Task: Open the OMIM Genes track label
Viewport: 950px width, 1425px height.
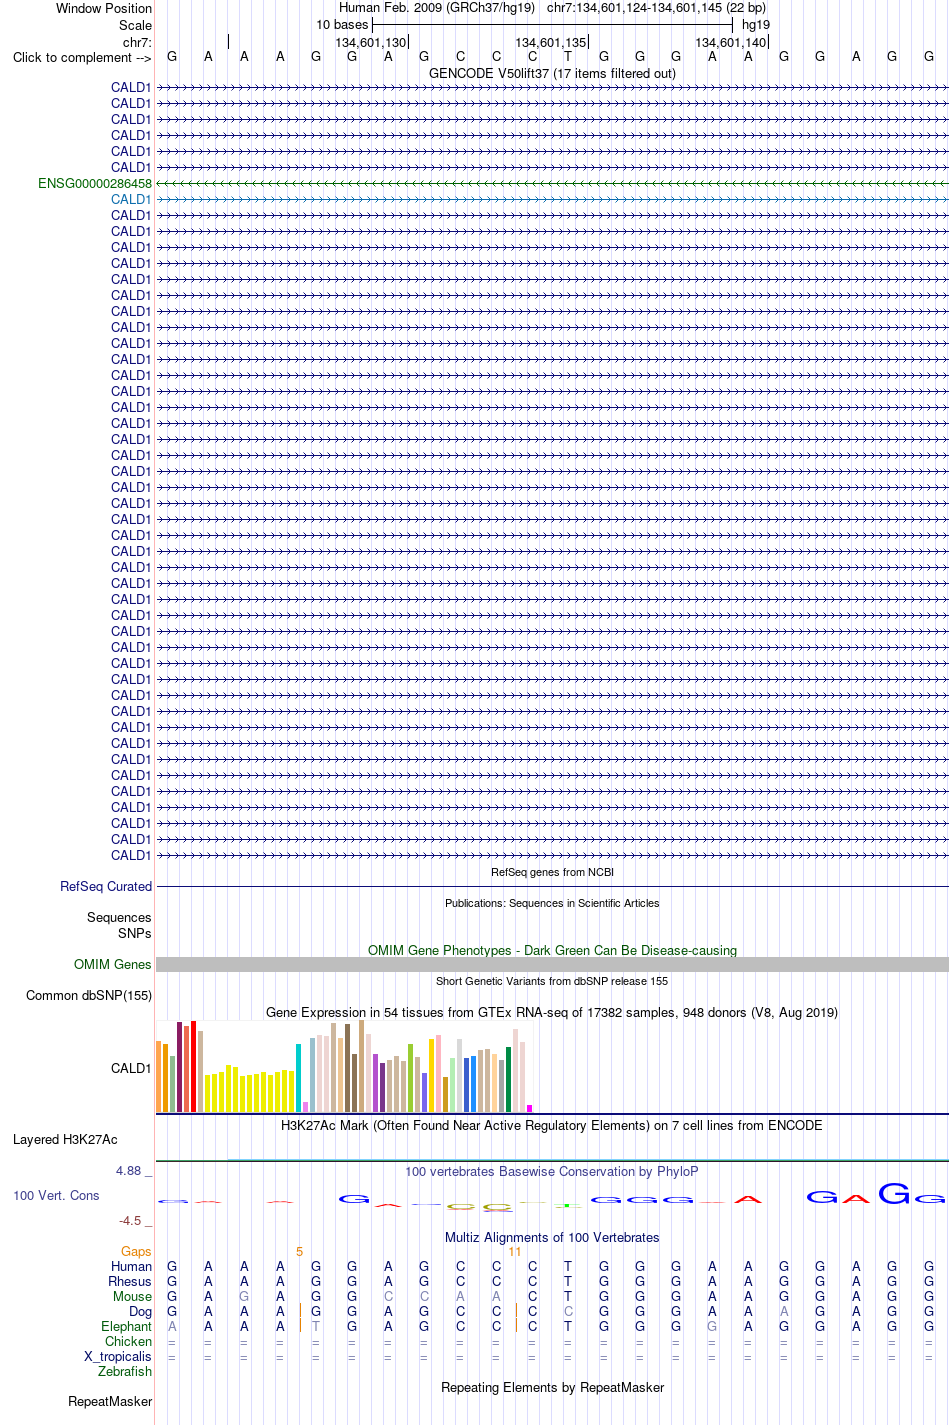Action: [x=113, y=964]
